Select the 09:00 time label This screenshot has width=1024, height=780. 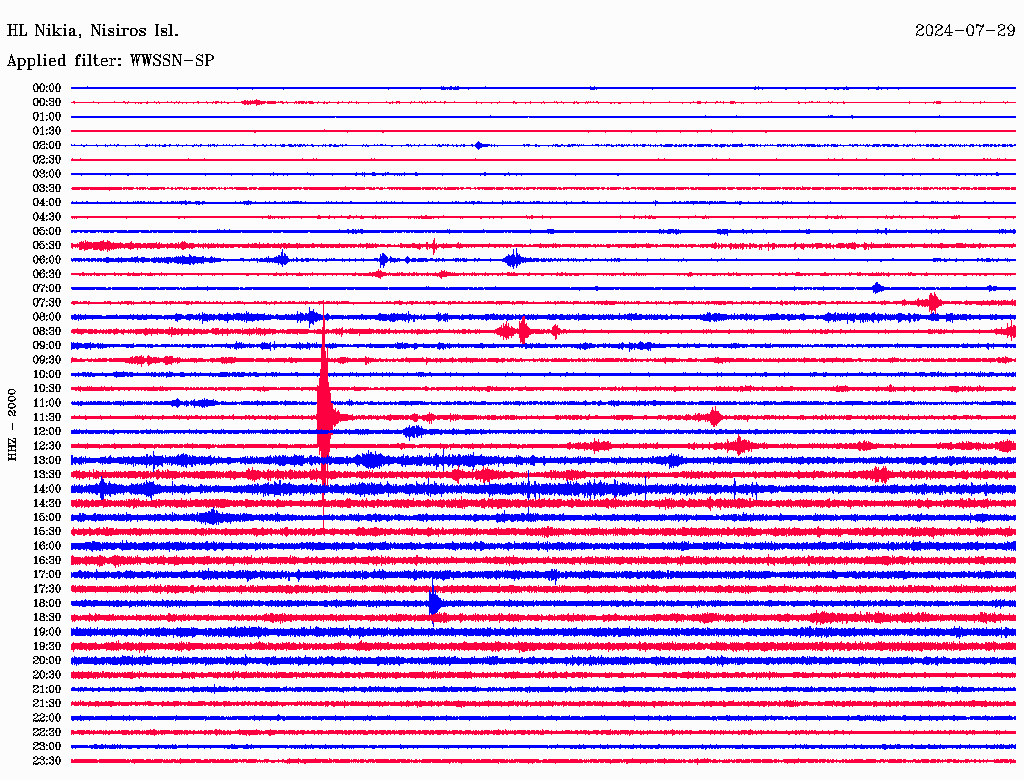tap(47, 346)
